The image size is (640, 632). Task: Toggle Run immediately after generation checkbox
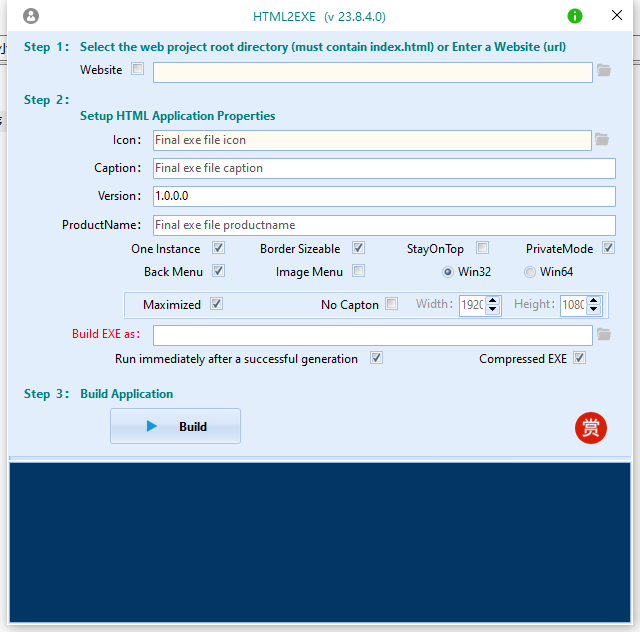tap(376, 358)
